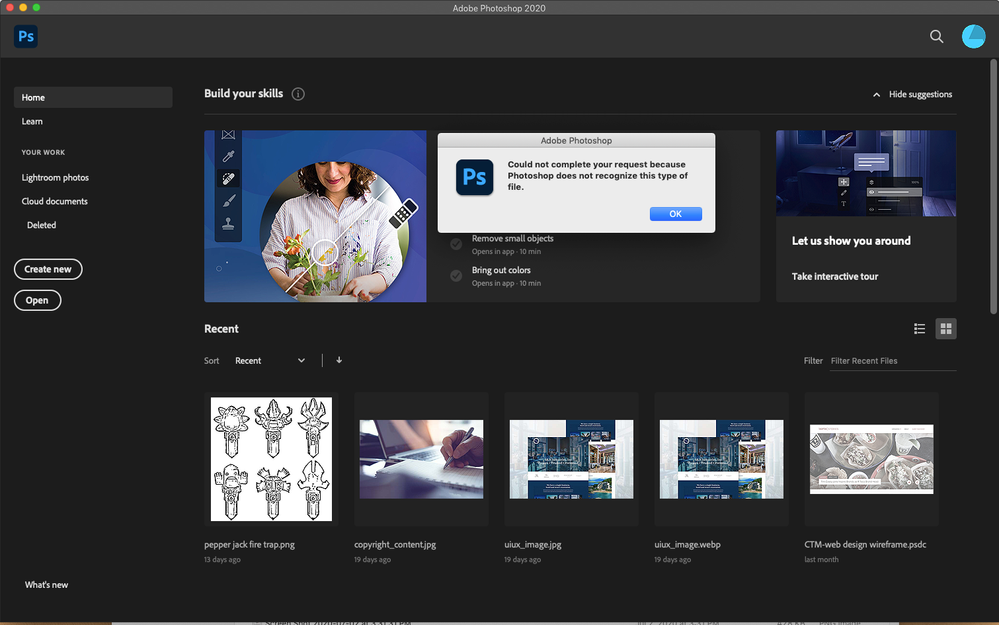The image size is (999, 625).
Task: Click the Create new button
Action: coord(48,269)
